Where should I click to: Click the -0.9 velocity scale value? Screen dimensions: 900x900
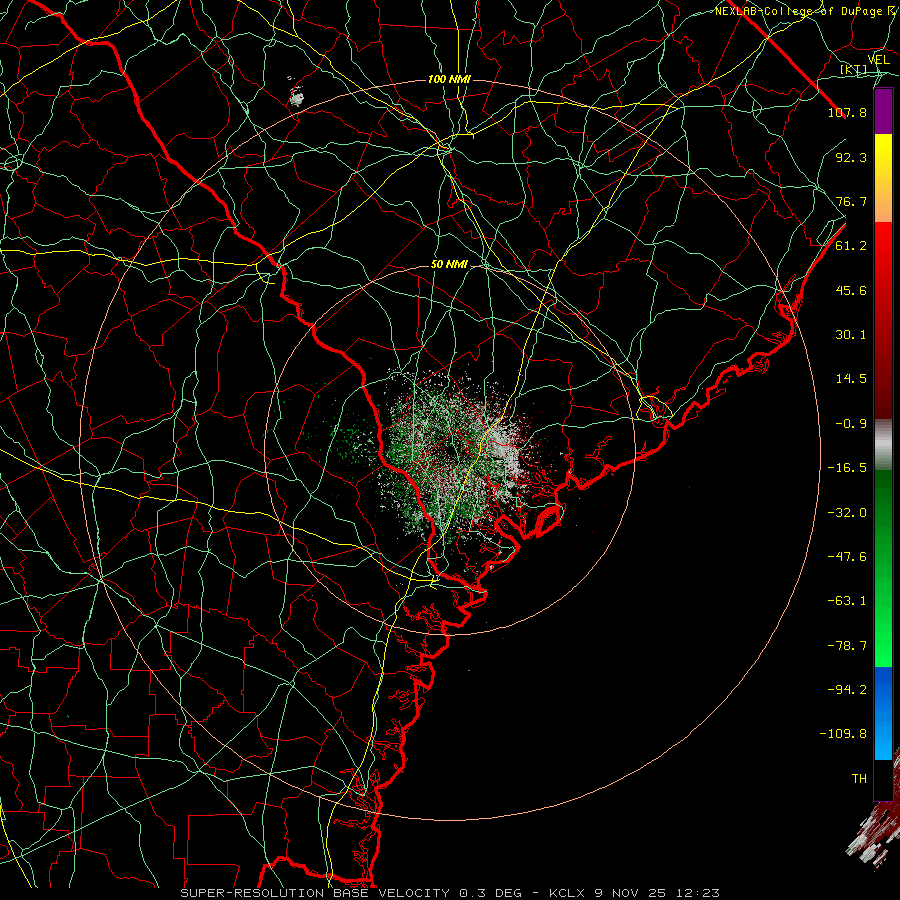click(x=851, y=424)
